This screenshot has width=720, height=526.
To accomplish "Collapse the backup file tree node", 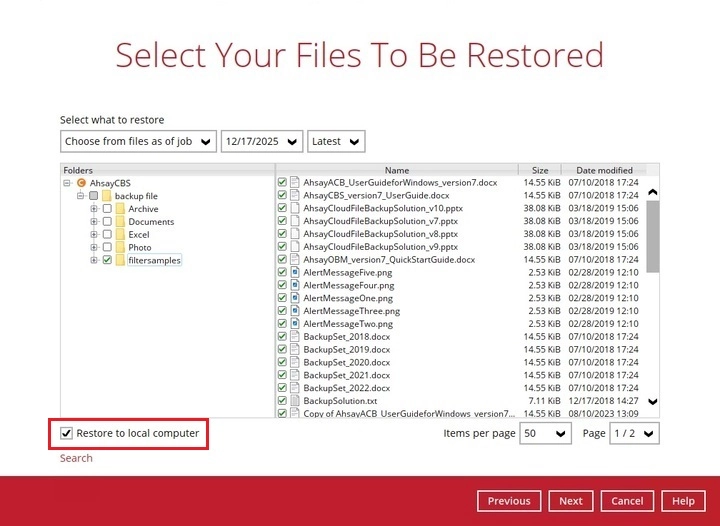I will coord(80,196).
